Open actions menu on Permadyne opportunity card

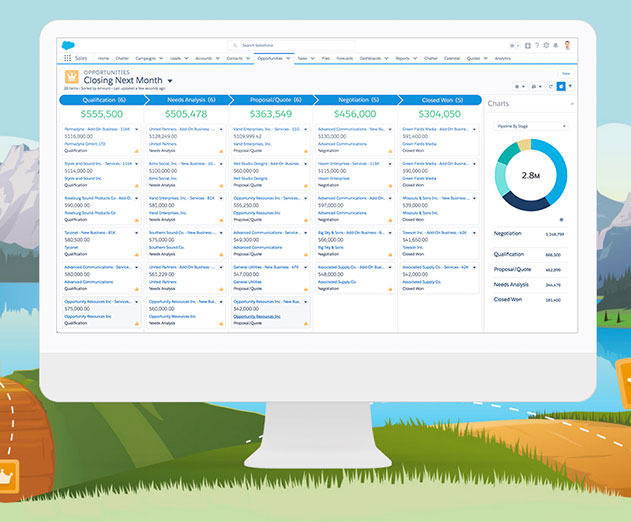point(136,130)
